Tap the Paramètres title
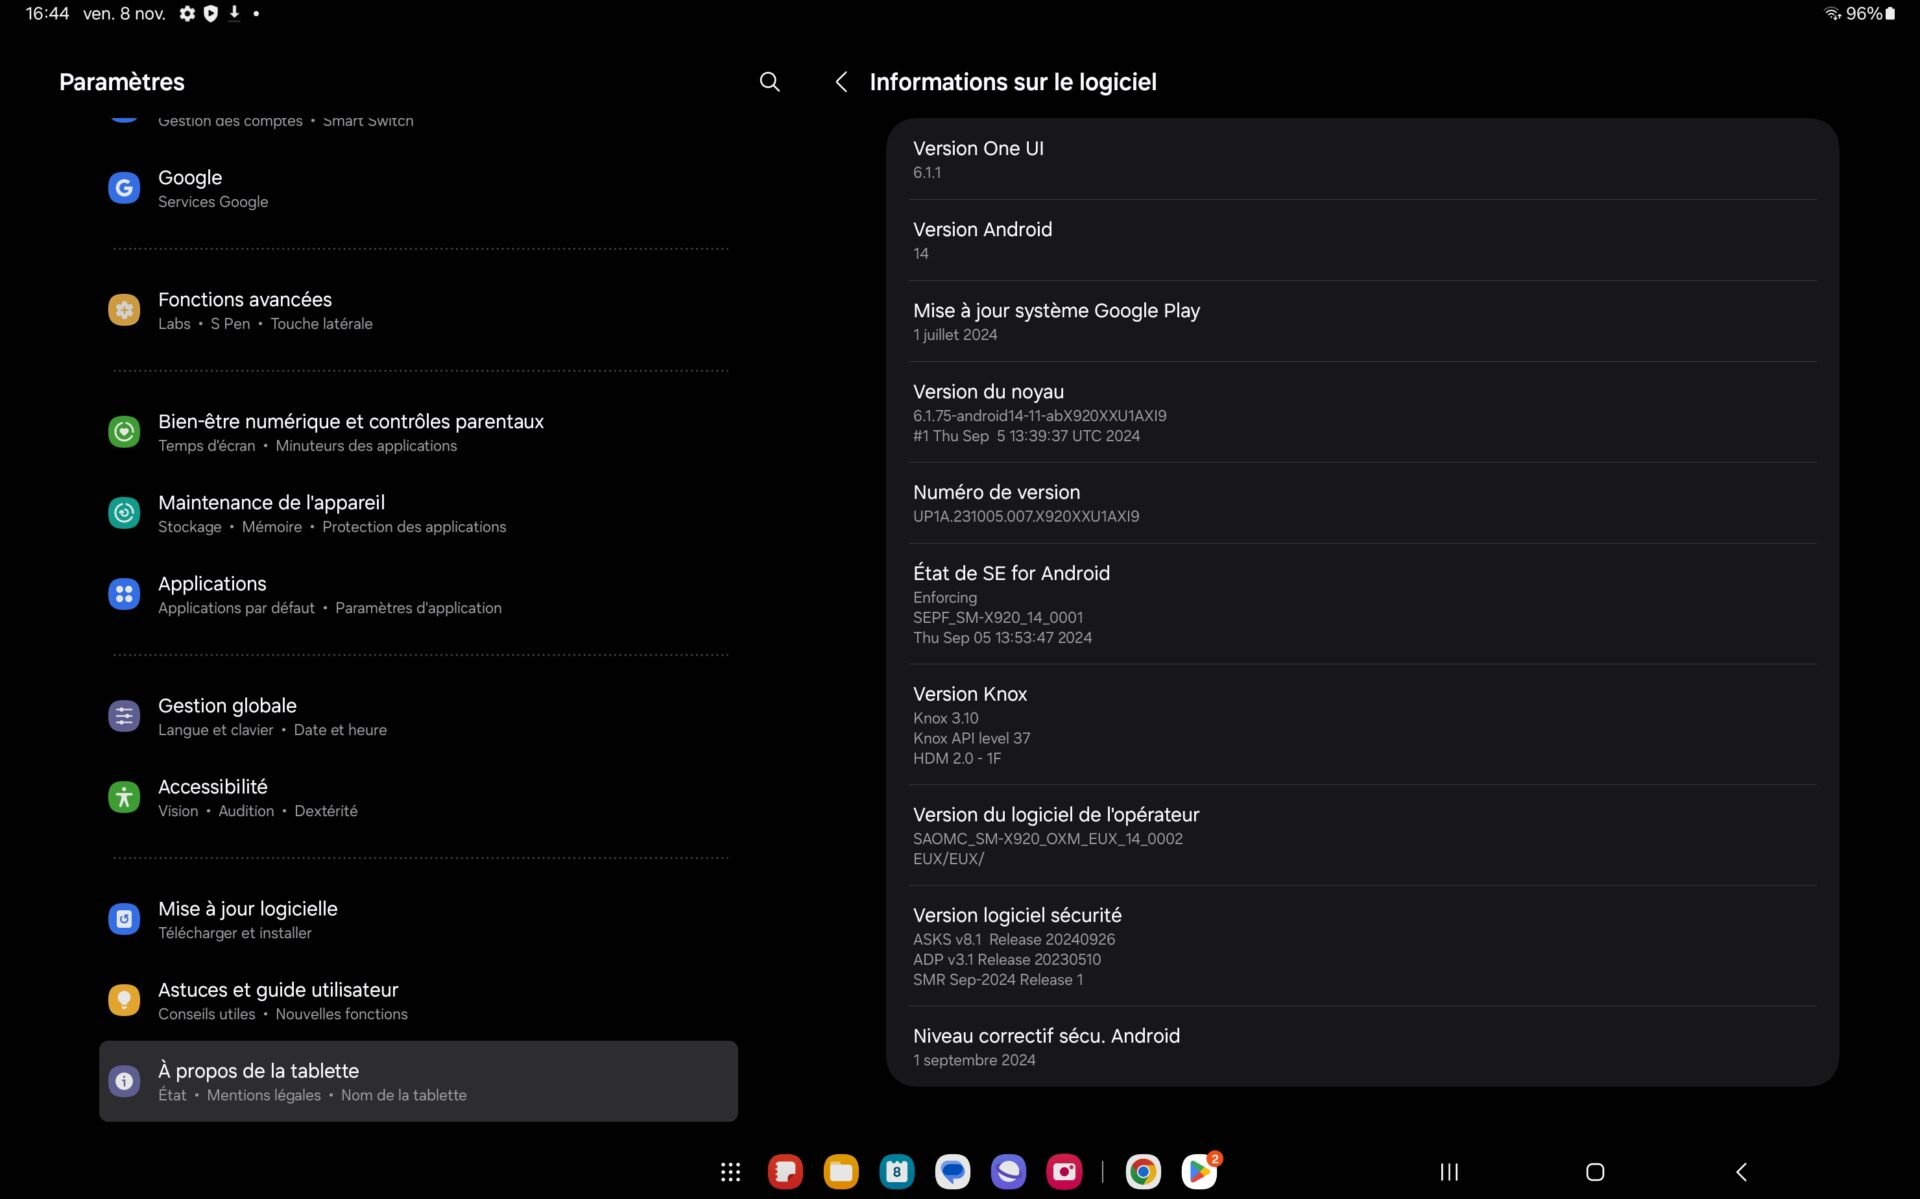Image resolution: width=1920 pixels, height=1199 pixels. (122, 82)
